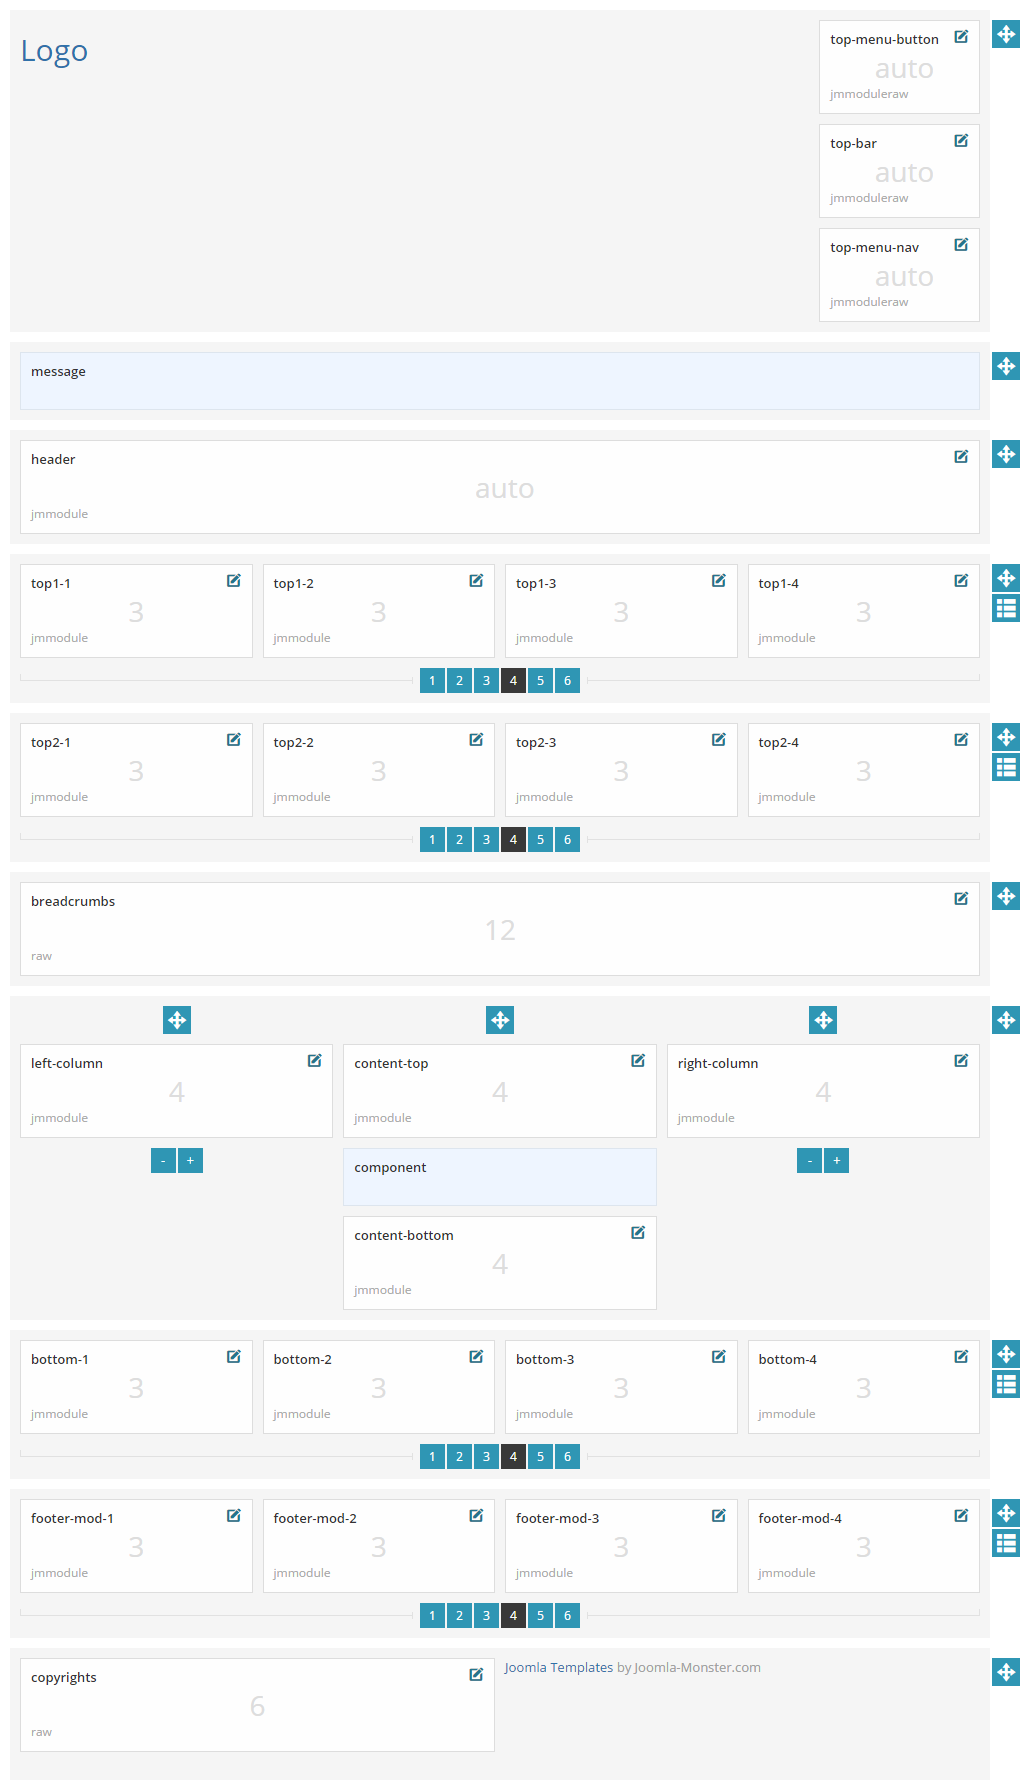1028x1790 pixels.
Task: Increase right-column width with plus button
Action: click(x=836, y=1161)
